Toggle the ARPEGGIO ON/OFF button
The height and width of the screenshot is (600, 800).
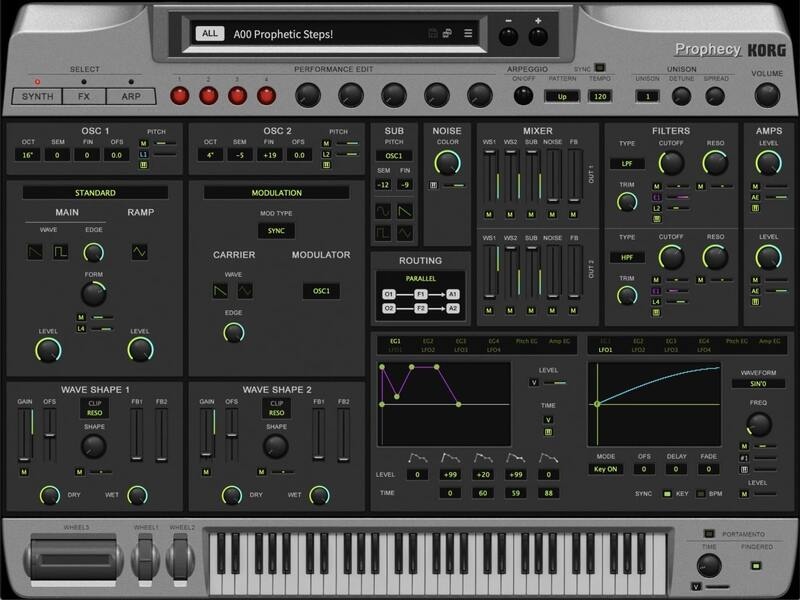[522, 96]
